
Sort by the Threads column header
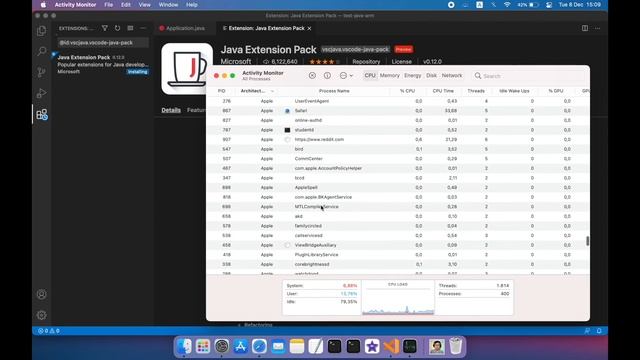coord(476,91)
